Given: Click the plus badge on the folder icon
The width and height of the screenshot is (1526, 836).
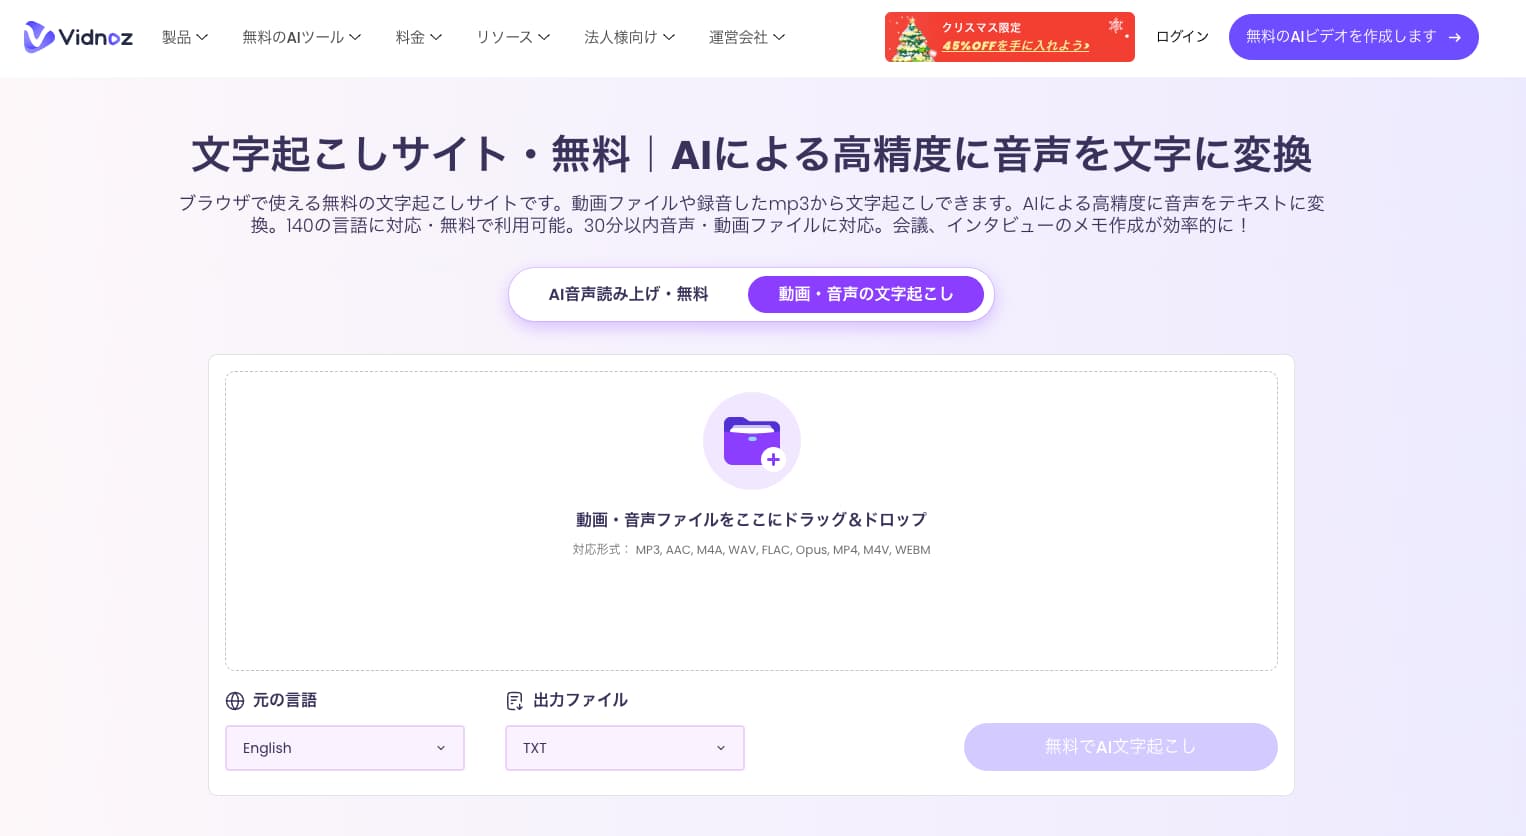Looking at the screenshot, I should pyautogui.click(x=773, y=460).
